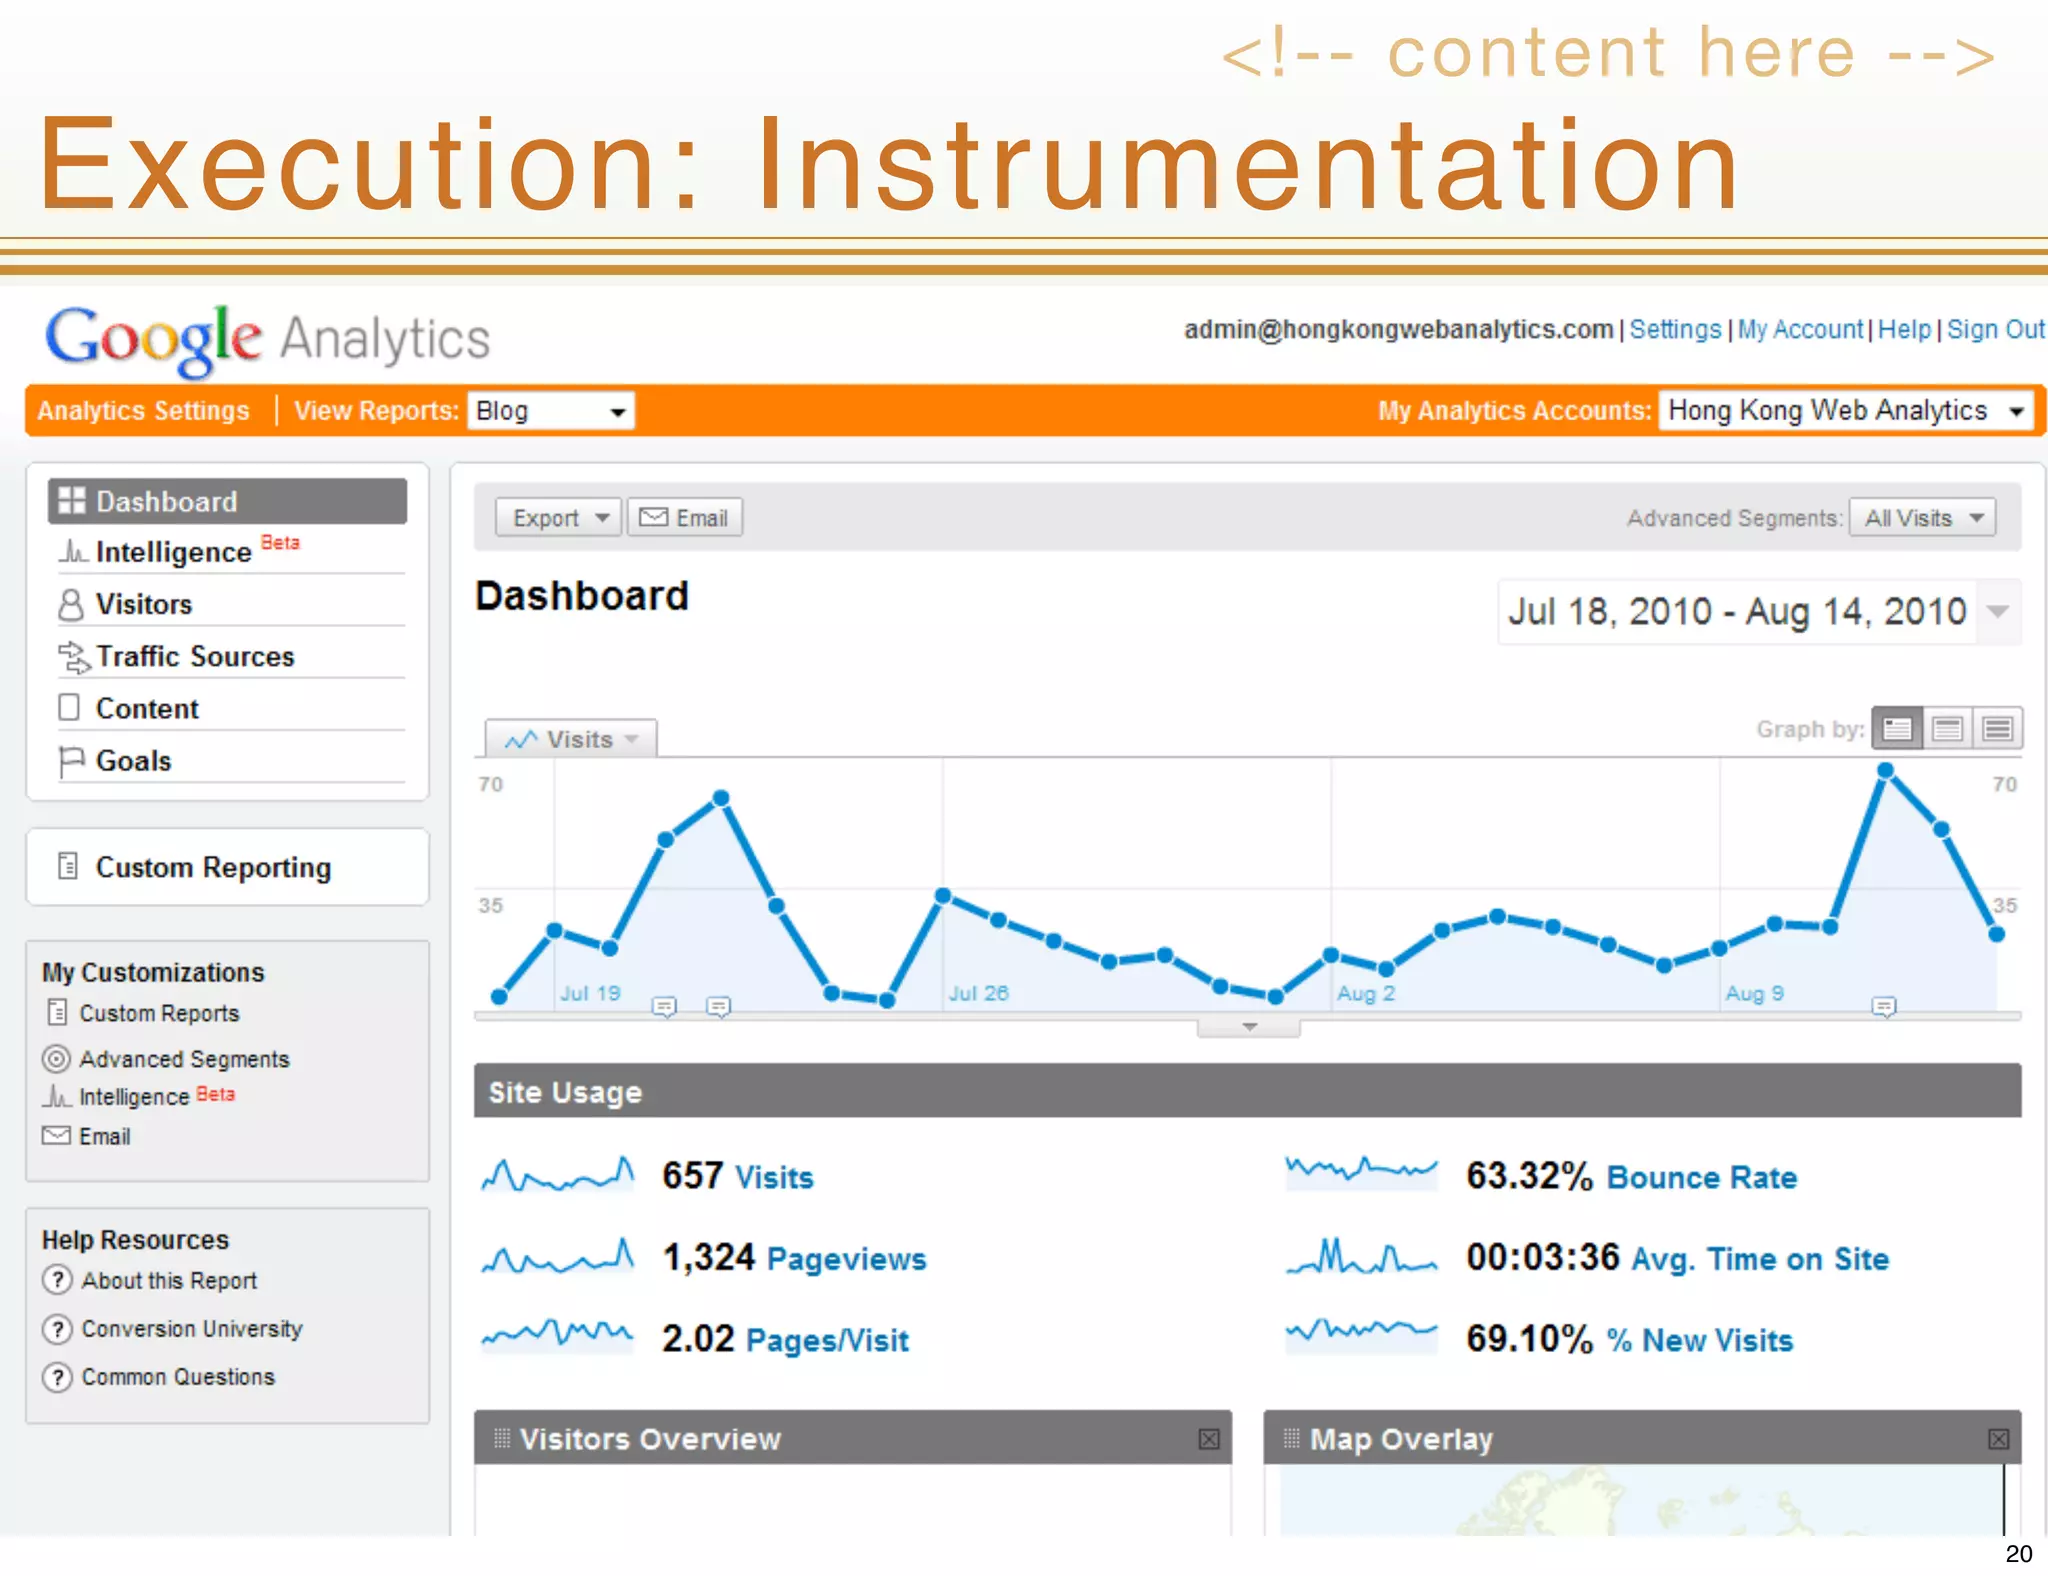Viewport: 2048px width, 1576px height.
Task: Close the Visitors Overview widget
Action: [x=1209, y=1439]
